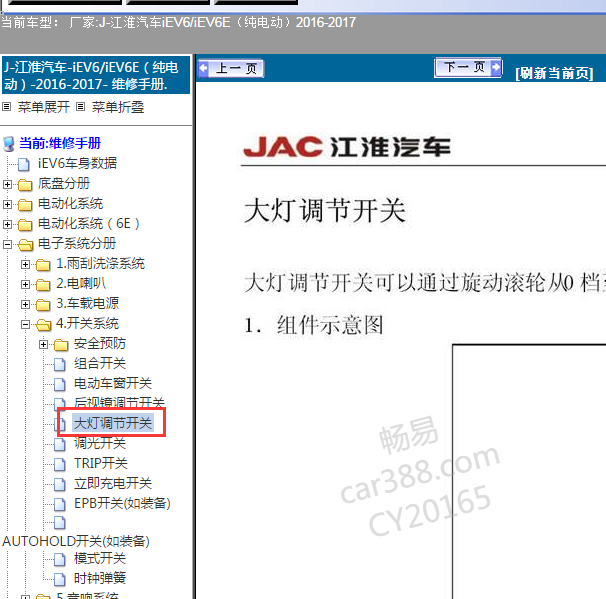Open the 电动车窗开关 page
Viewport: 606px width, 599px height.
tap(113, 384)
